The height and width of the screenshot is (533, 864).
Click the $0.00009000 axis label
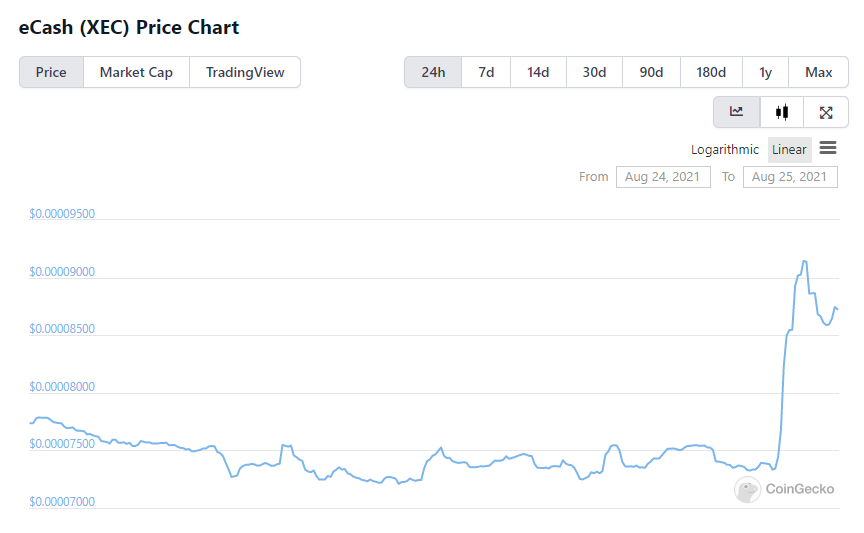coord(62,272)
